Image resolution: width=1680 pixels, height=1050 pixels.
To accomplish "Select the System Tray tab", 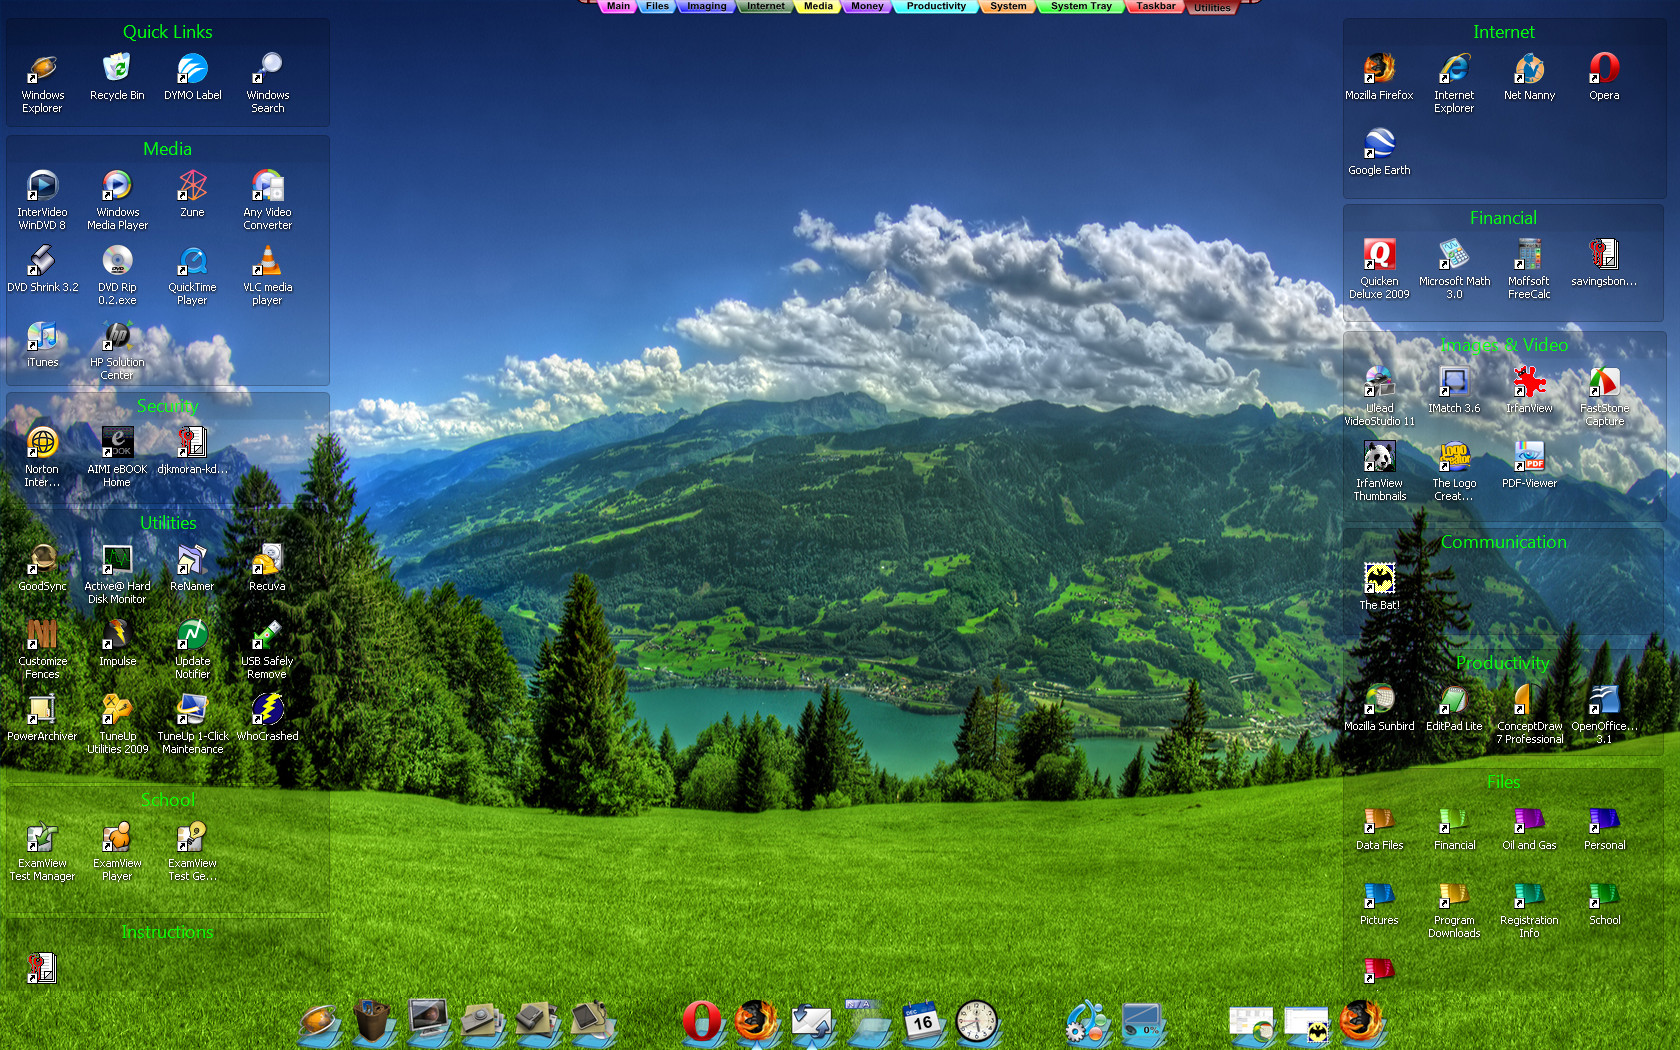I will (1081, 6).
